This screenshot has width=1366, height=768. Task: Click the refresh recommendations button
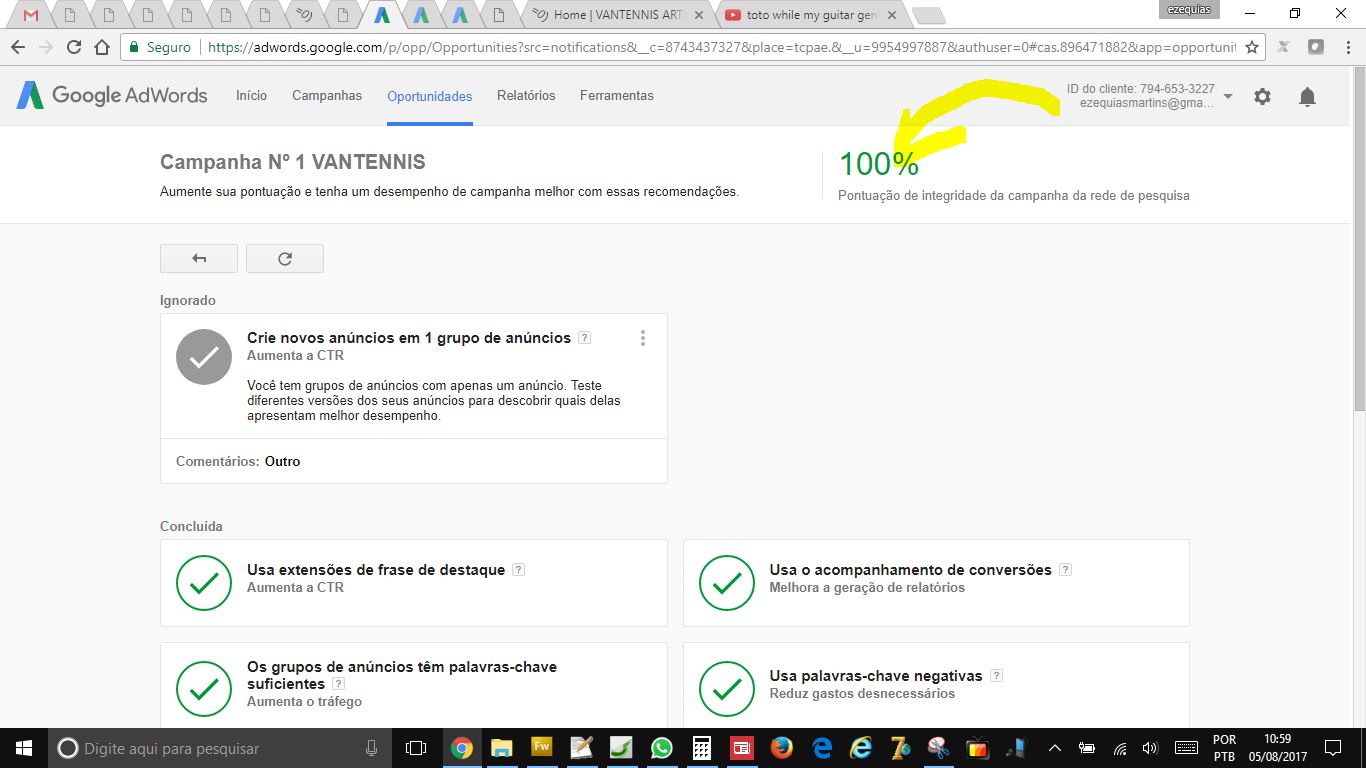pos(285,258)
